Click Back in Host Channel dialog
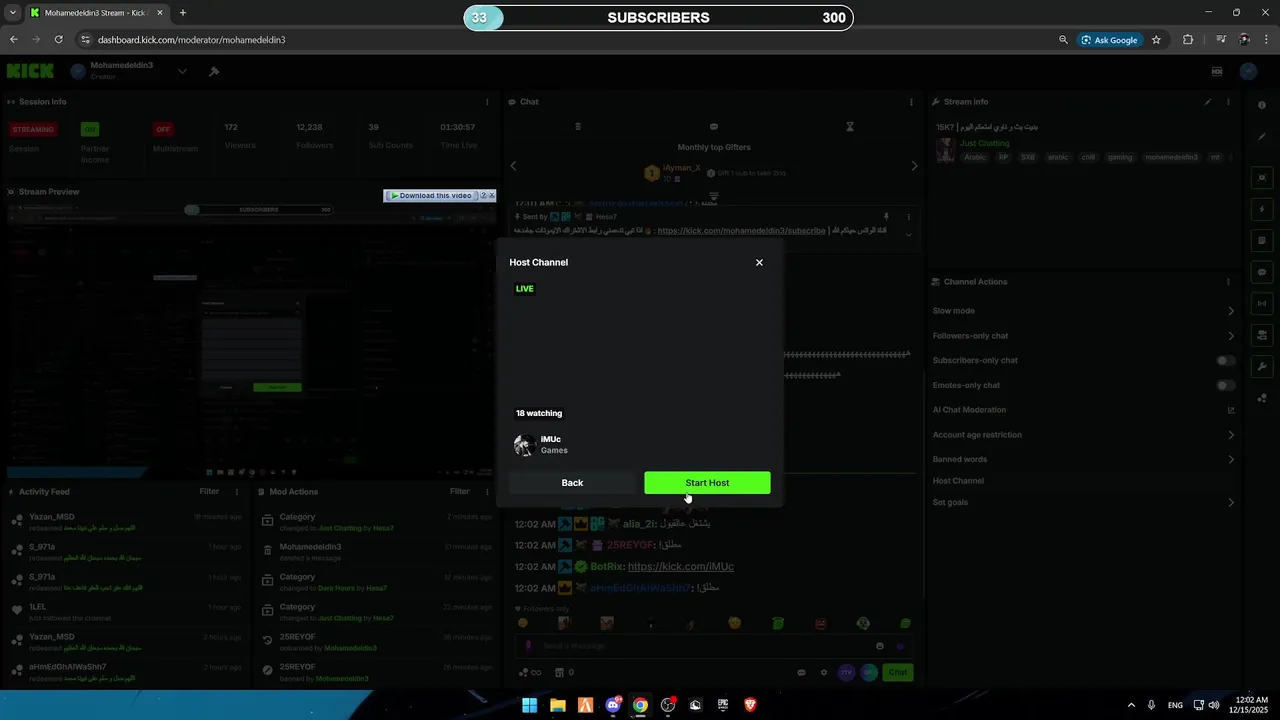Viewport: 1280px width, 720px height. coord(572,483)
